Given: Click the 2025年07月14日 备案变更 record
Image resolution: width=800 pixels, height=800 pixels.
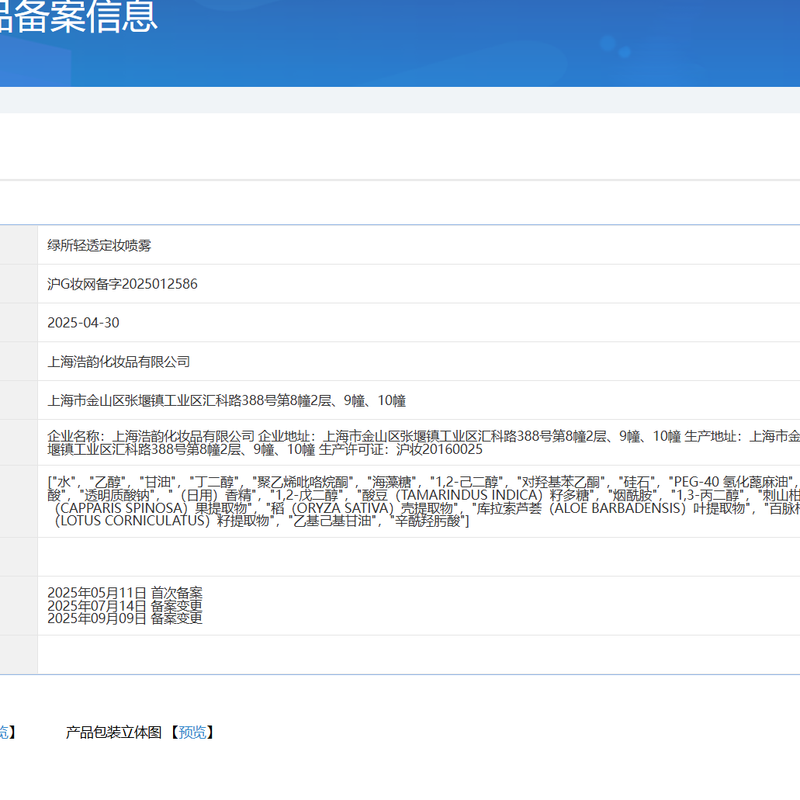Looking at the screenshot, I should coord(124,606).
